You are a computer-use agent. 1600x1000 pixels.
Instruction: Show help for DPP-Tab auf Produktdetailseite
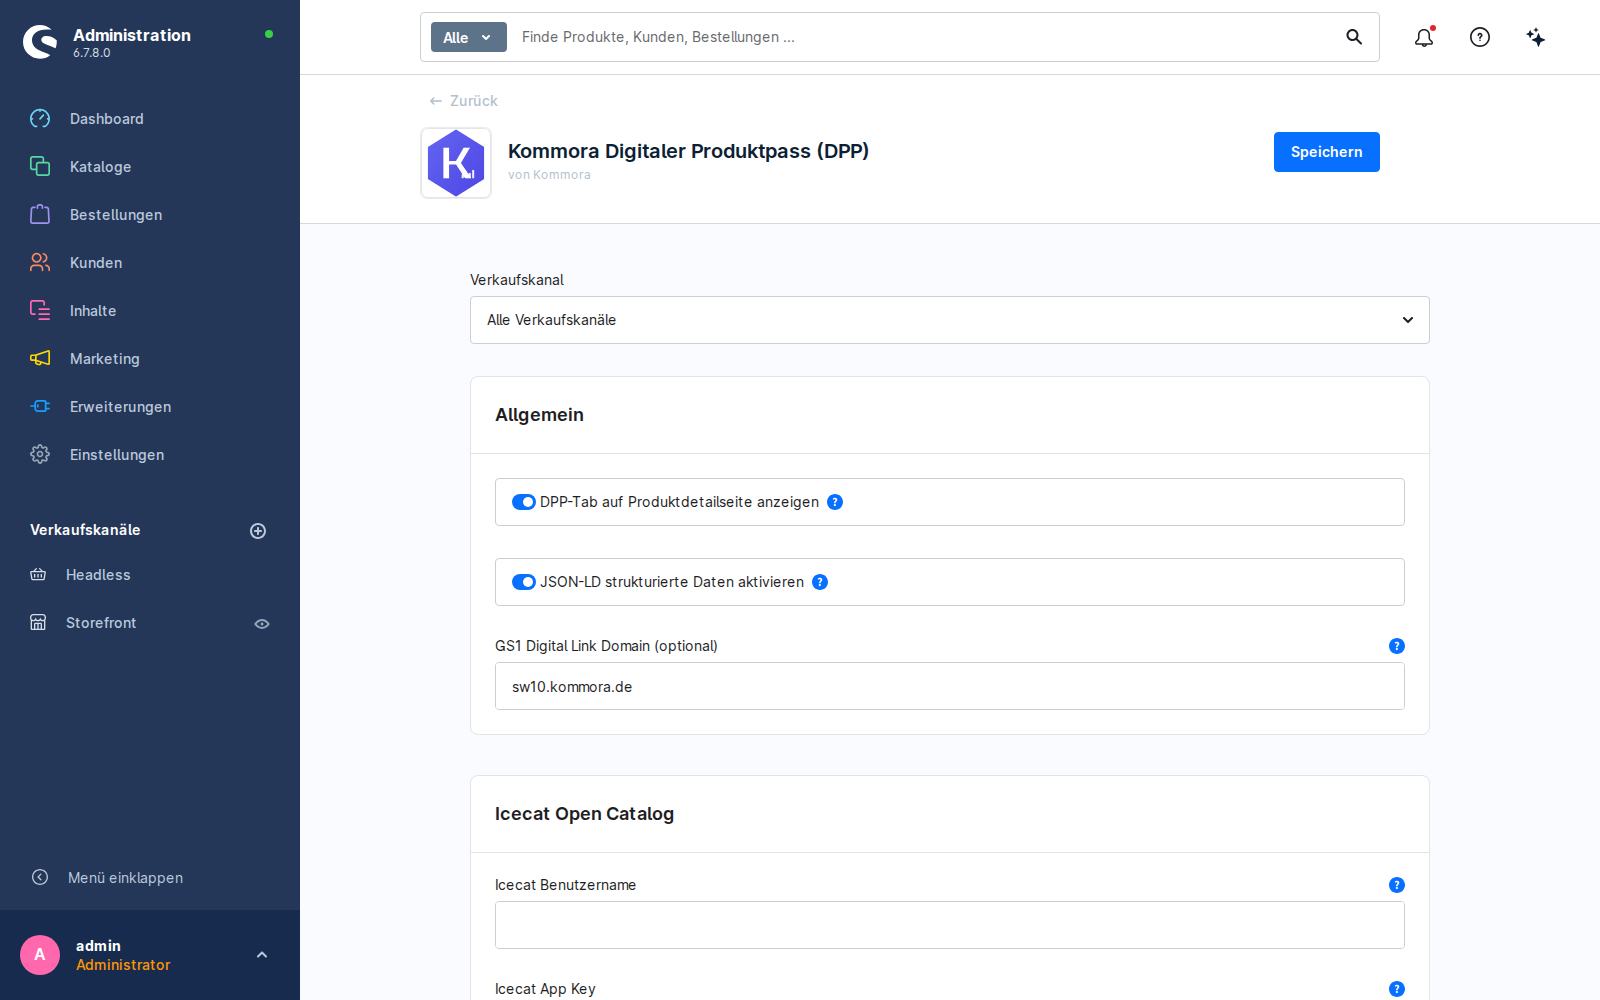coord(835,502)
